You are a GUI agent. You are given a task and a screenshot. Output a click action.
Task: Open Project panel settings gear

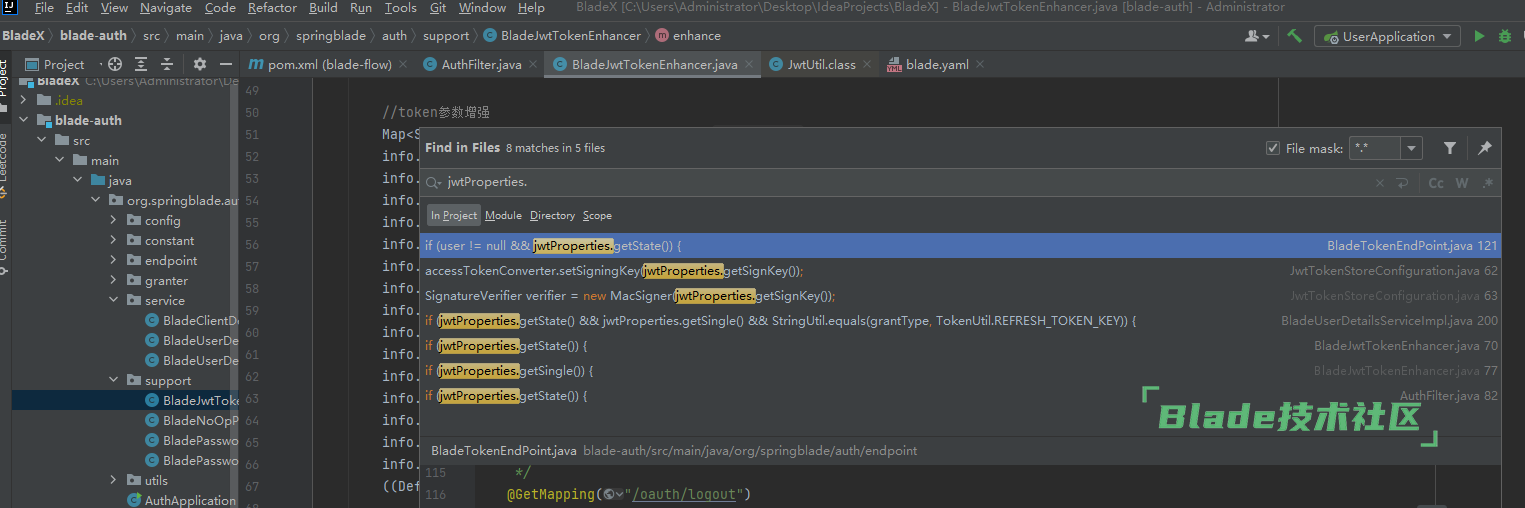(199, 64)
